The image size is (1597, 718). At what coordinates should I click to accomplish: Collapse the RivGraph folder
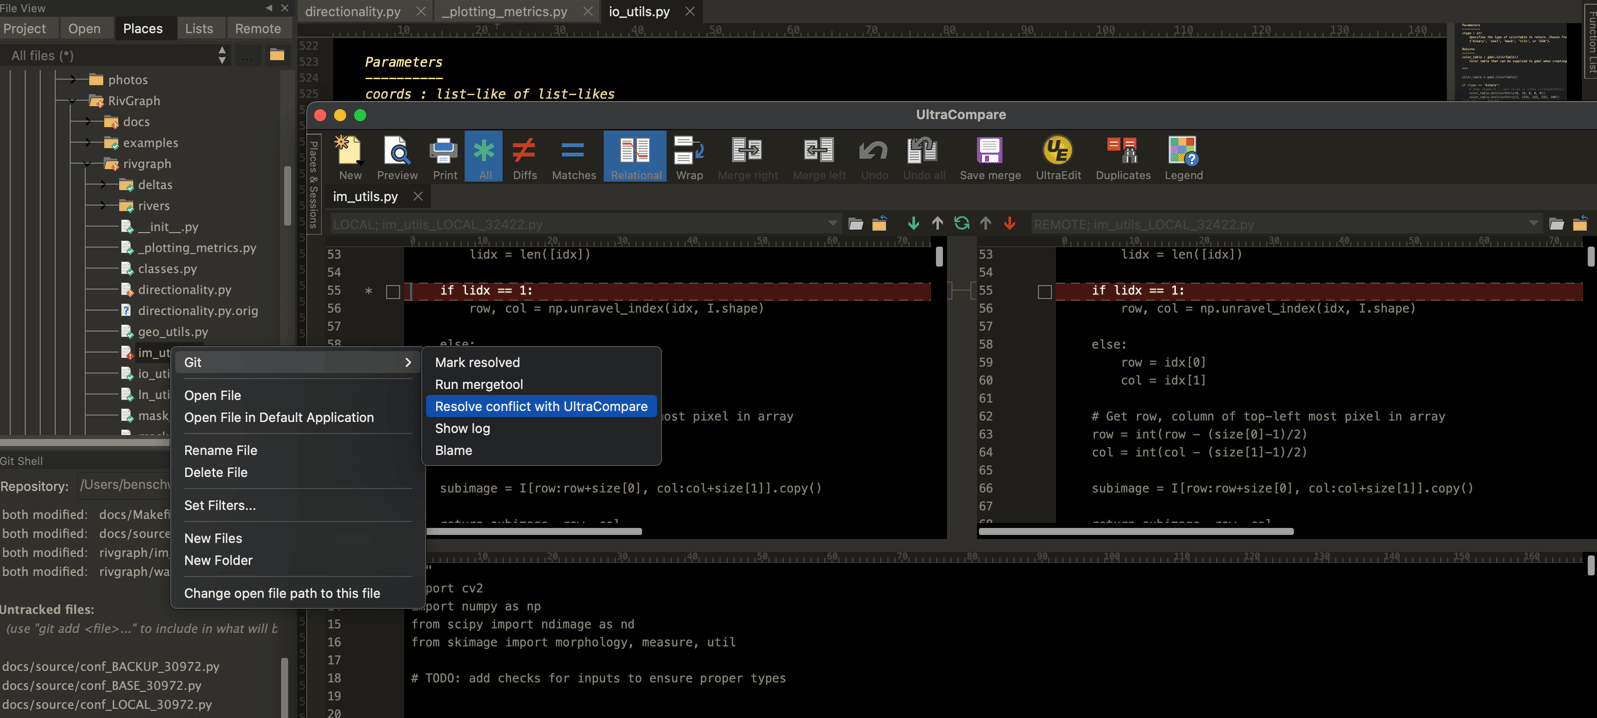click(72, 100)
